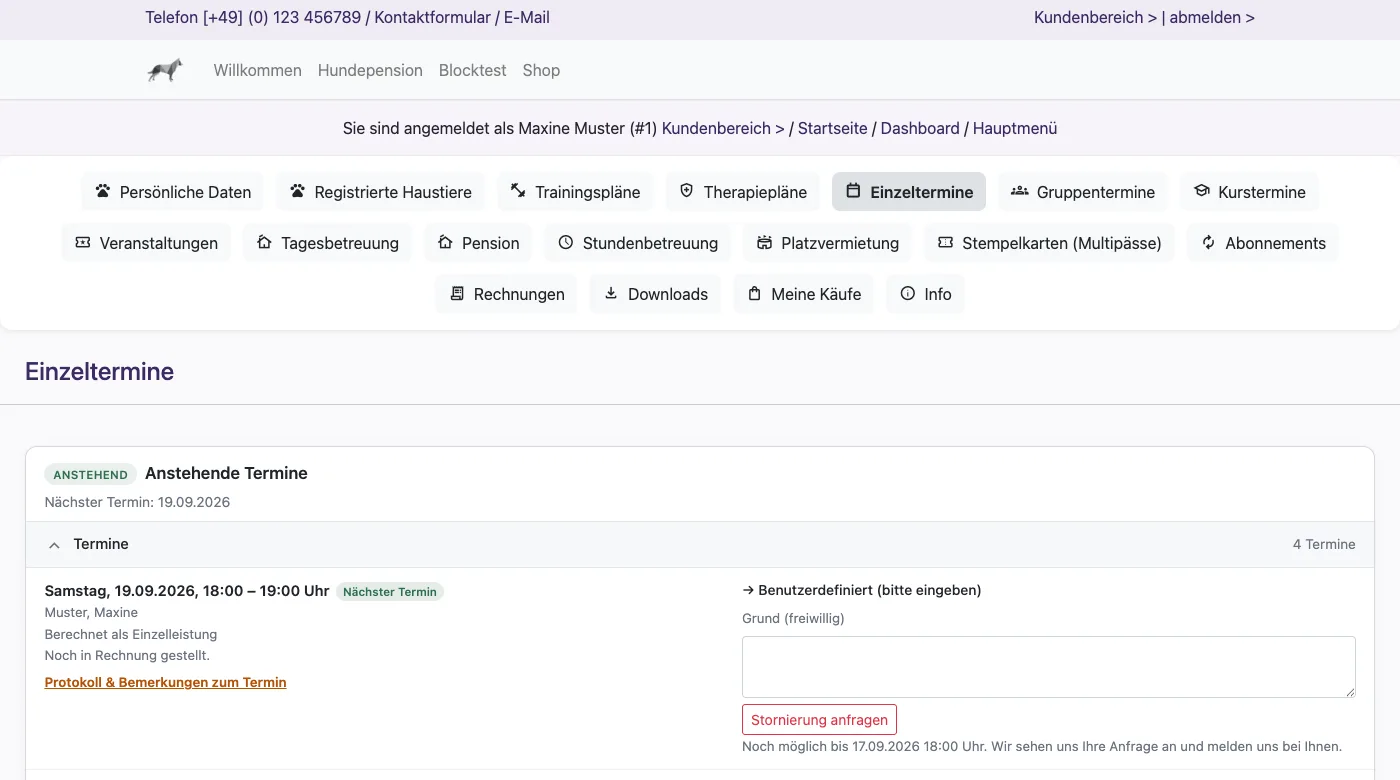Open the Hauptmenü breadcrumb link
Viewport: 1400px width, 780px height.
click(1015, 128)
